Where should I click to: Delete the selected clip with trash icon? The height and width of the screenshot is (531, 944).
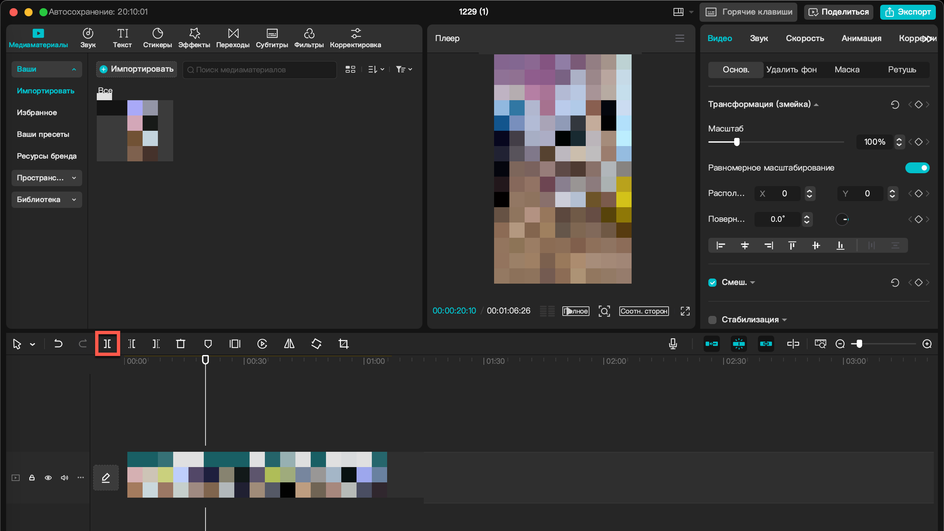181,344
